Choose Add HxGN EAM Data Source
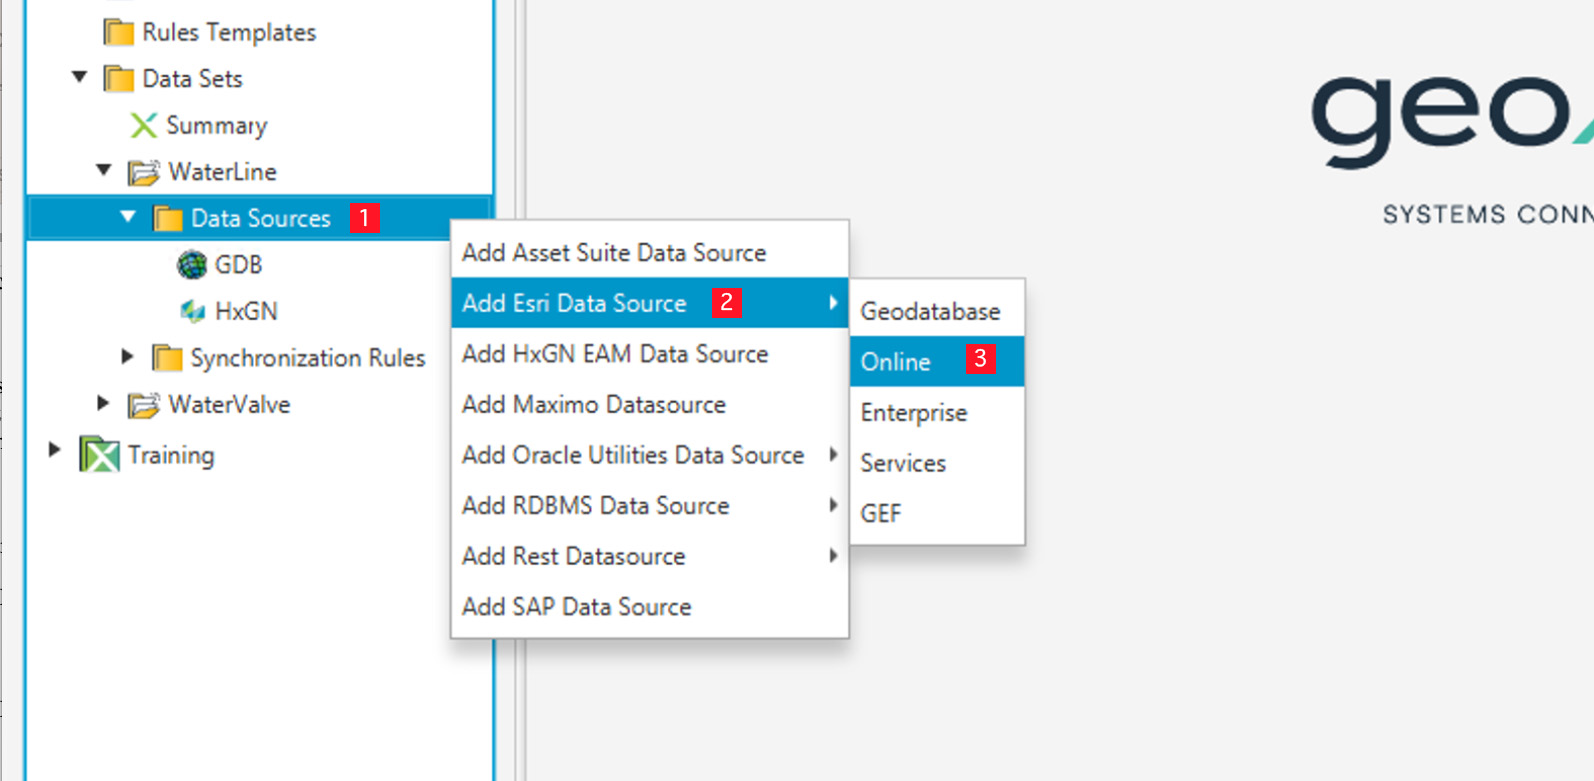 (x=650, y=354)
